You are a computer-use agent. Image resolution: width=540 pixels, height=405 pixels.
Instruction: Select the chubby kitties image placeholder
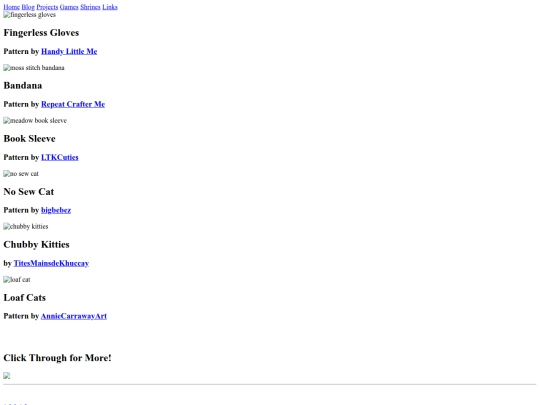[x=26, y=227]
